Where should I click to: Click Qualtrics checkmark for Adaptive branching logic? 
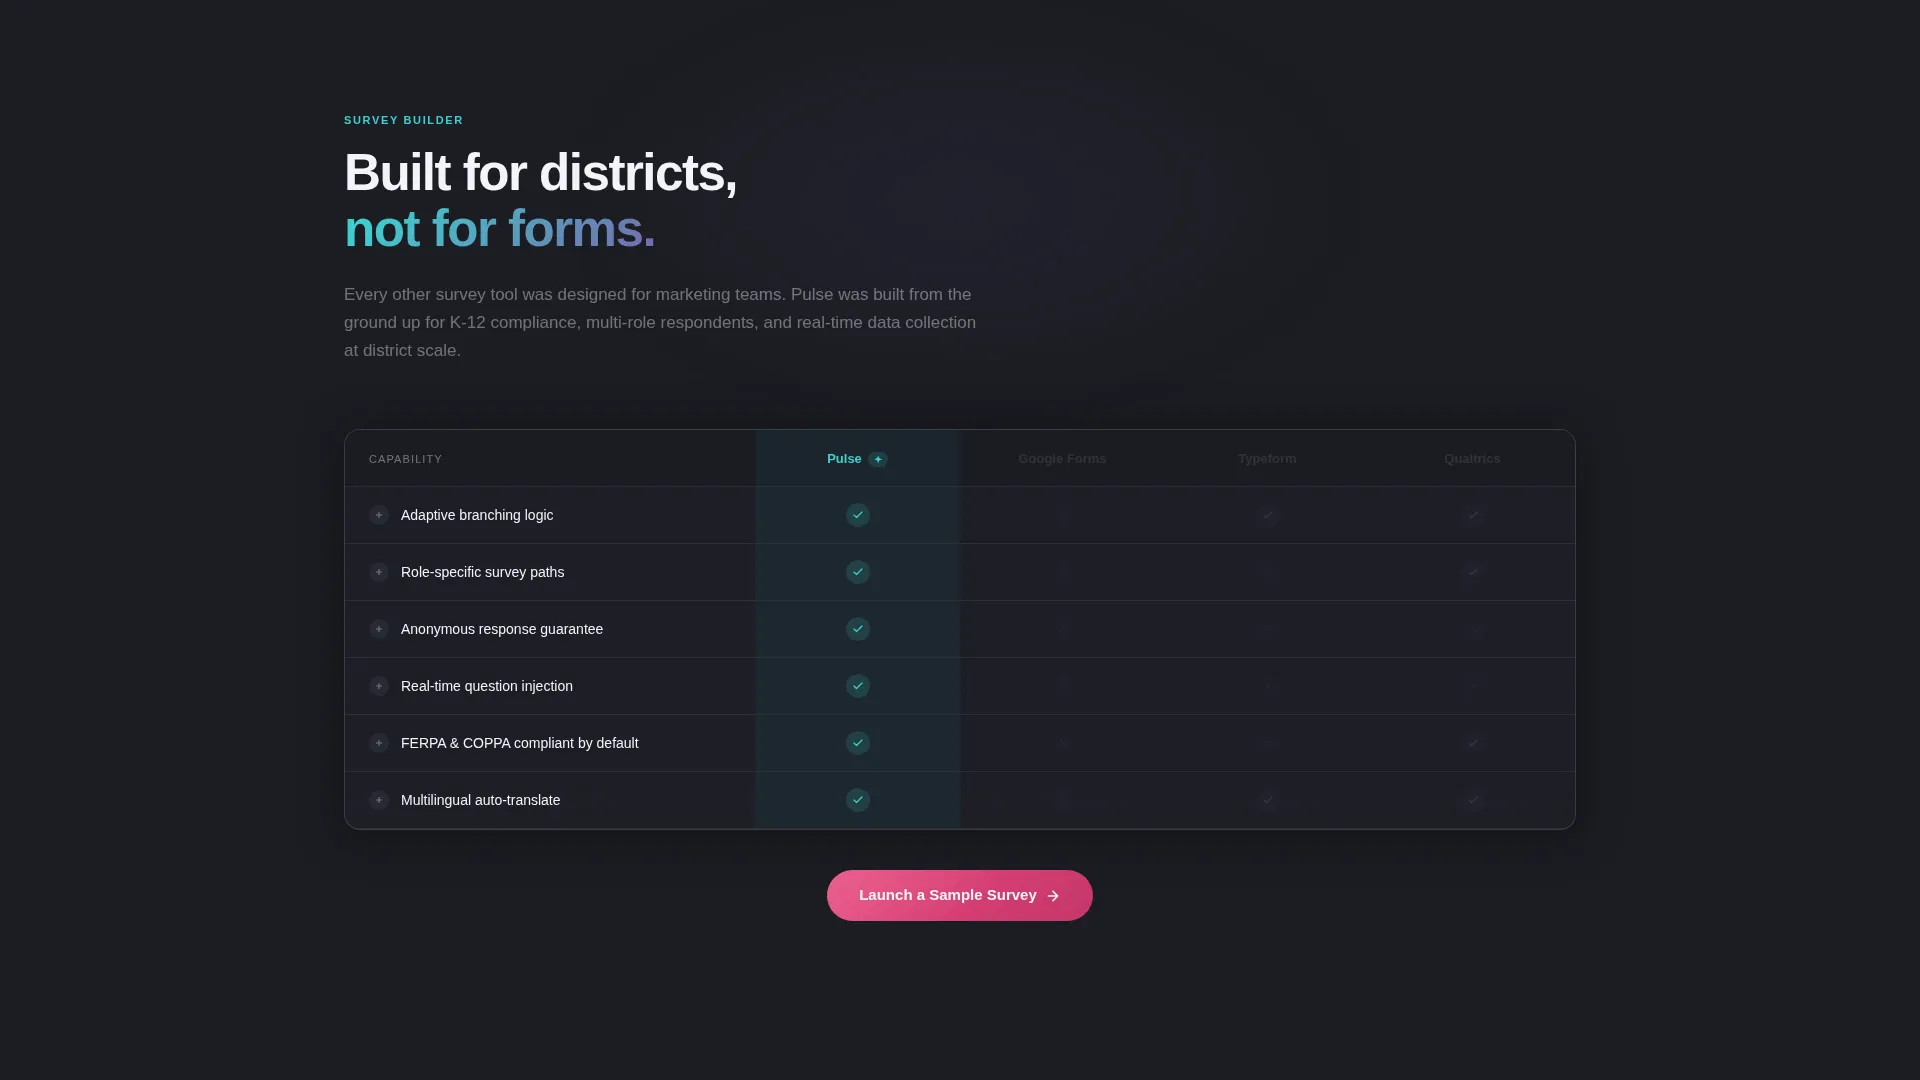1472,515
